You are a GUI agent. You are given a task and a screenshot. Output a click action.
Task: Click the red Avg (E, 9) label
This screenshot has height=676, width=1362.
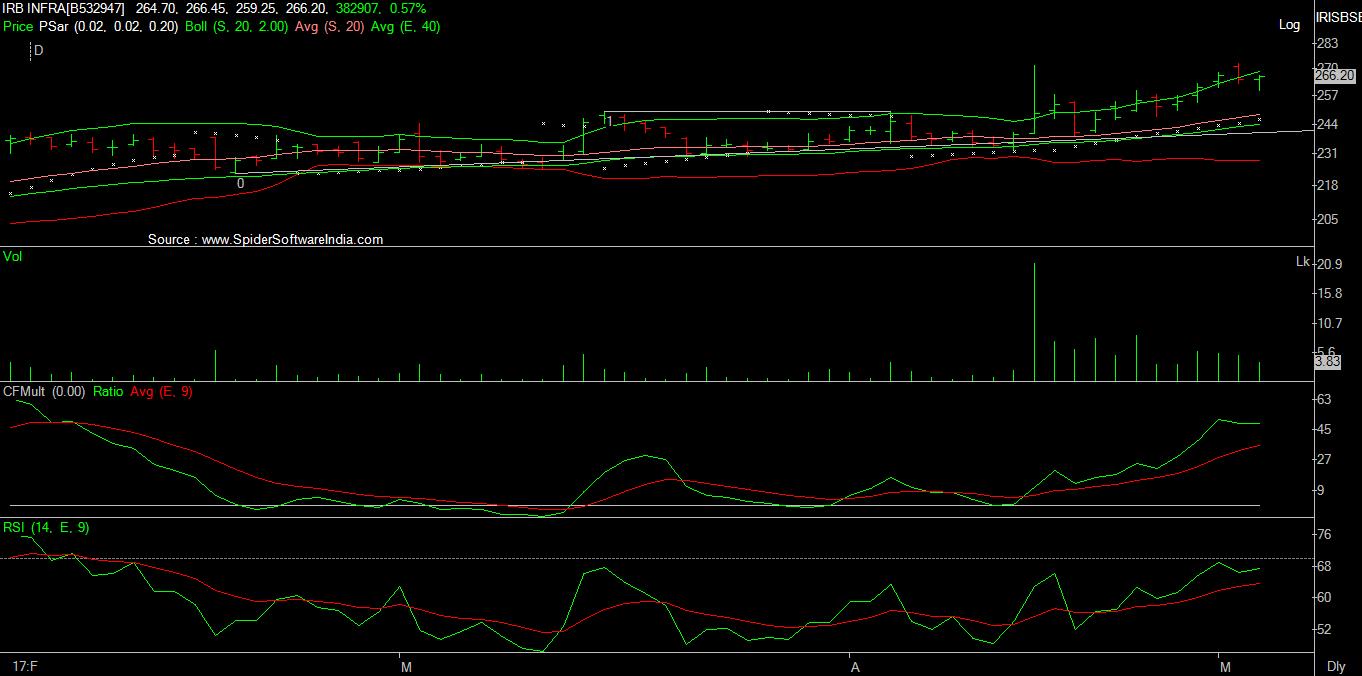[x=161, y=392]
